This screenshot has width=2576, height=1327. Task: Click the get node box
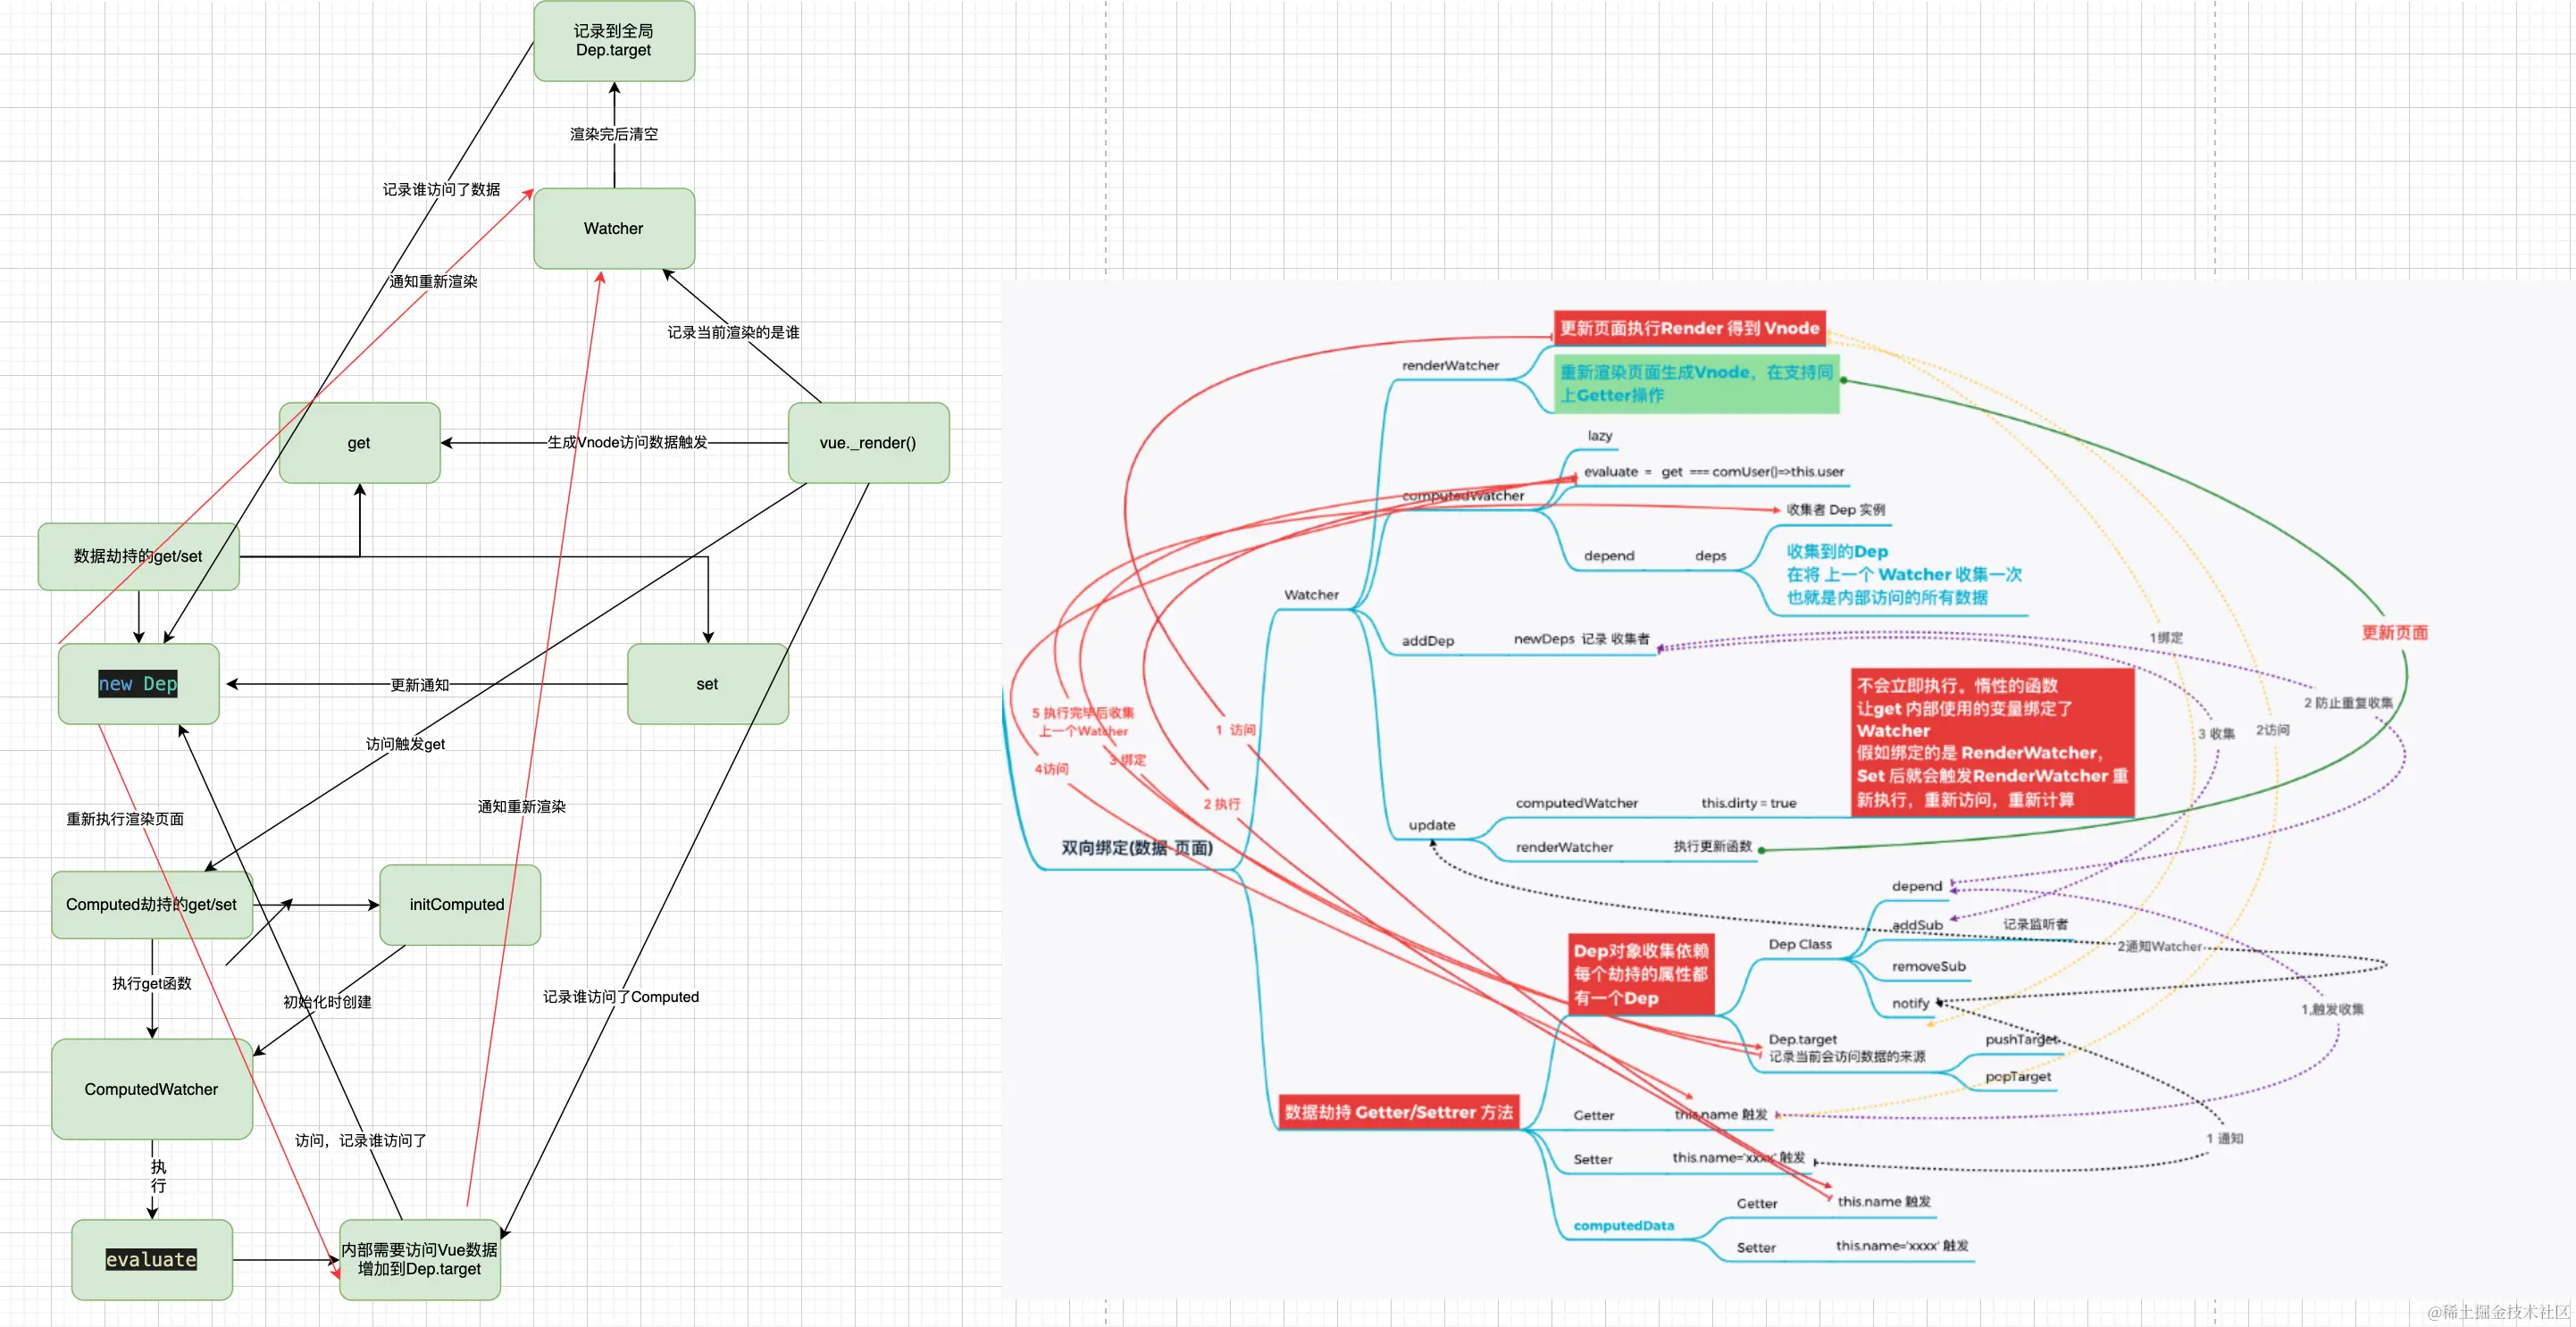tap(358, 443)
